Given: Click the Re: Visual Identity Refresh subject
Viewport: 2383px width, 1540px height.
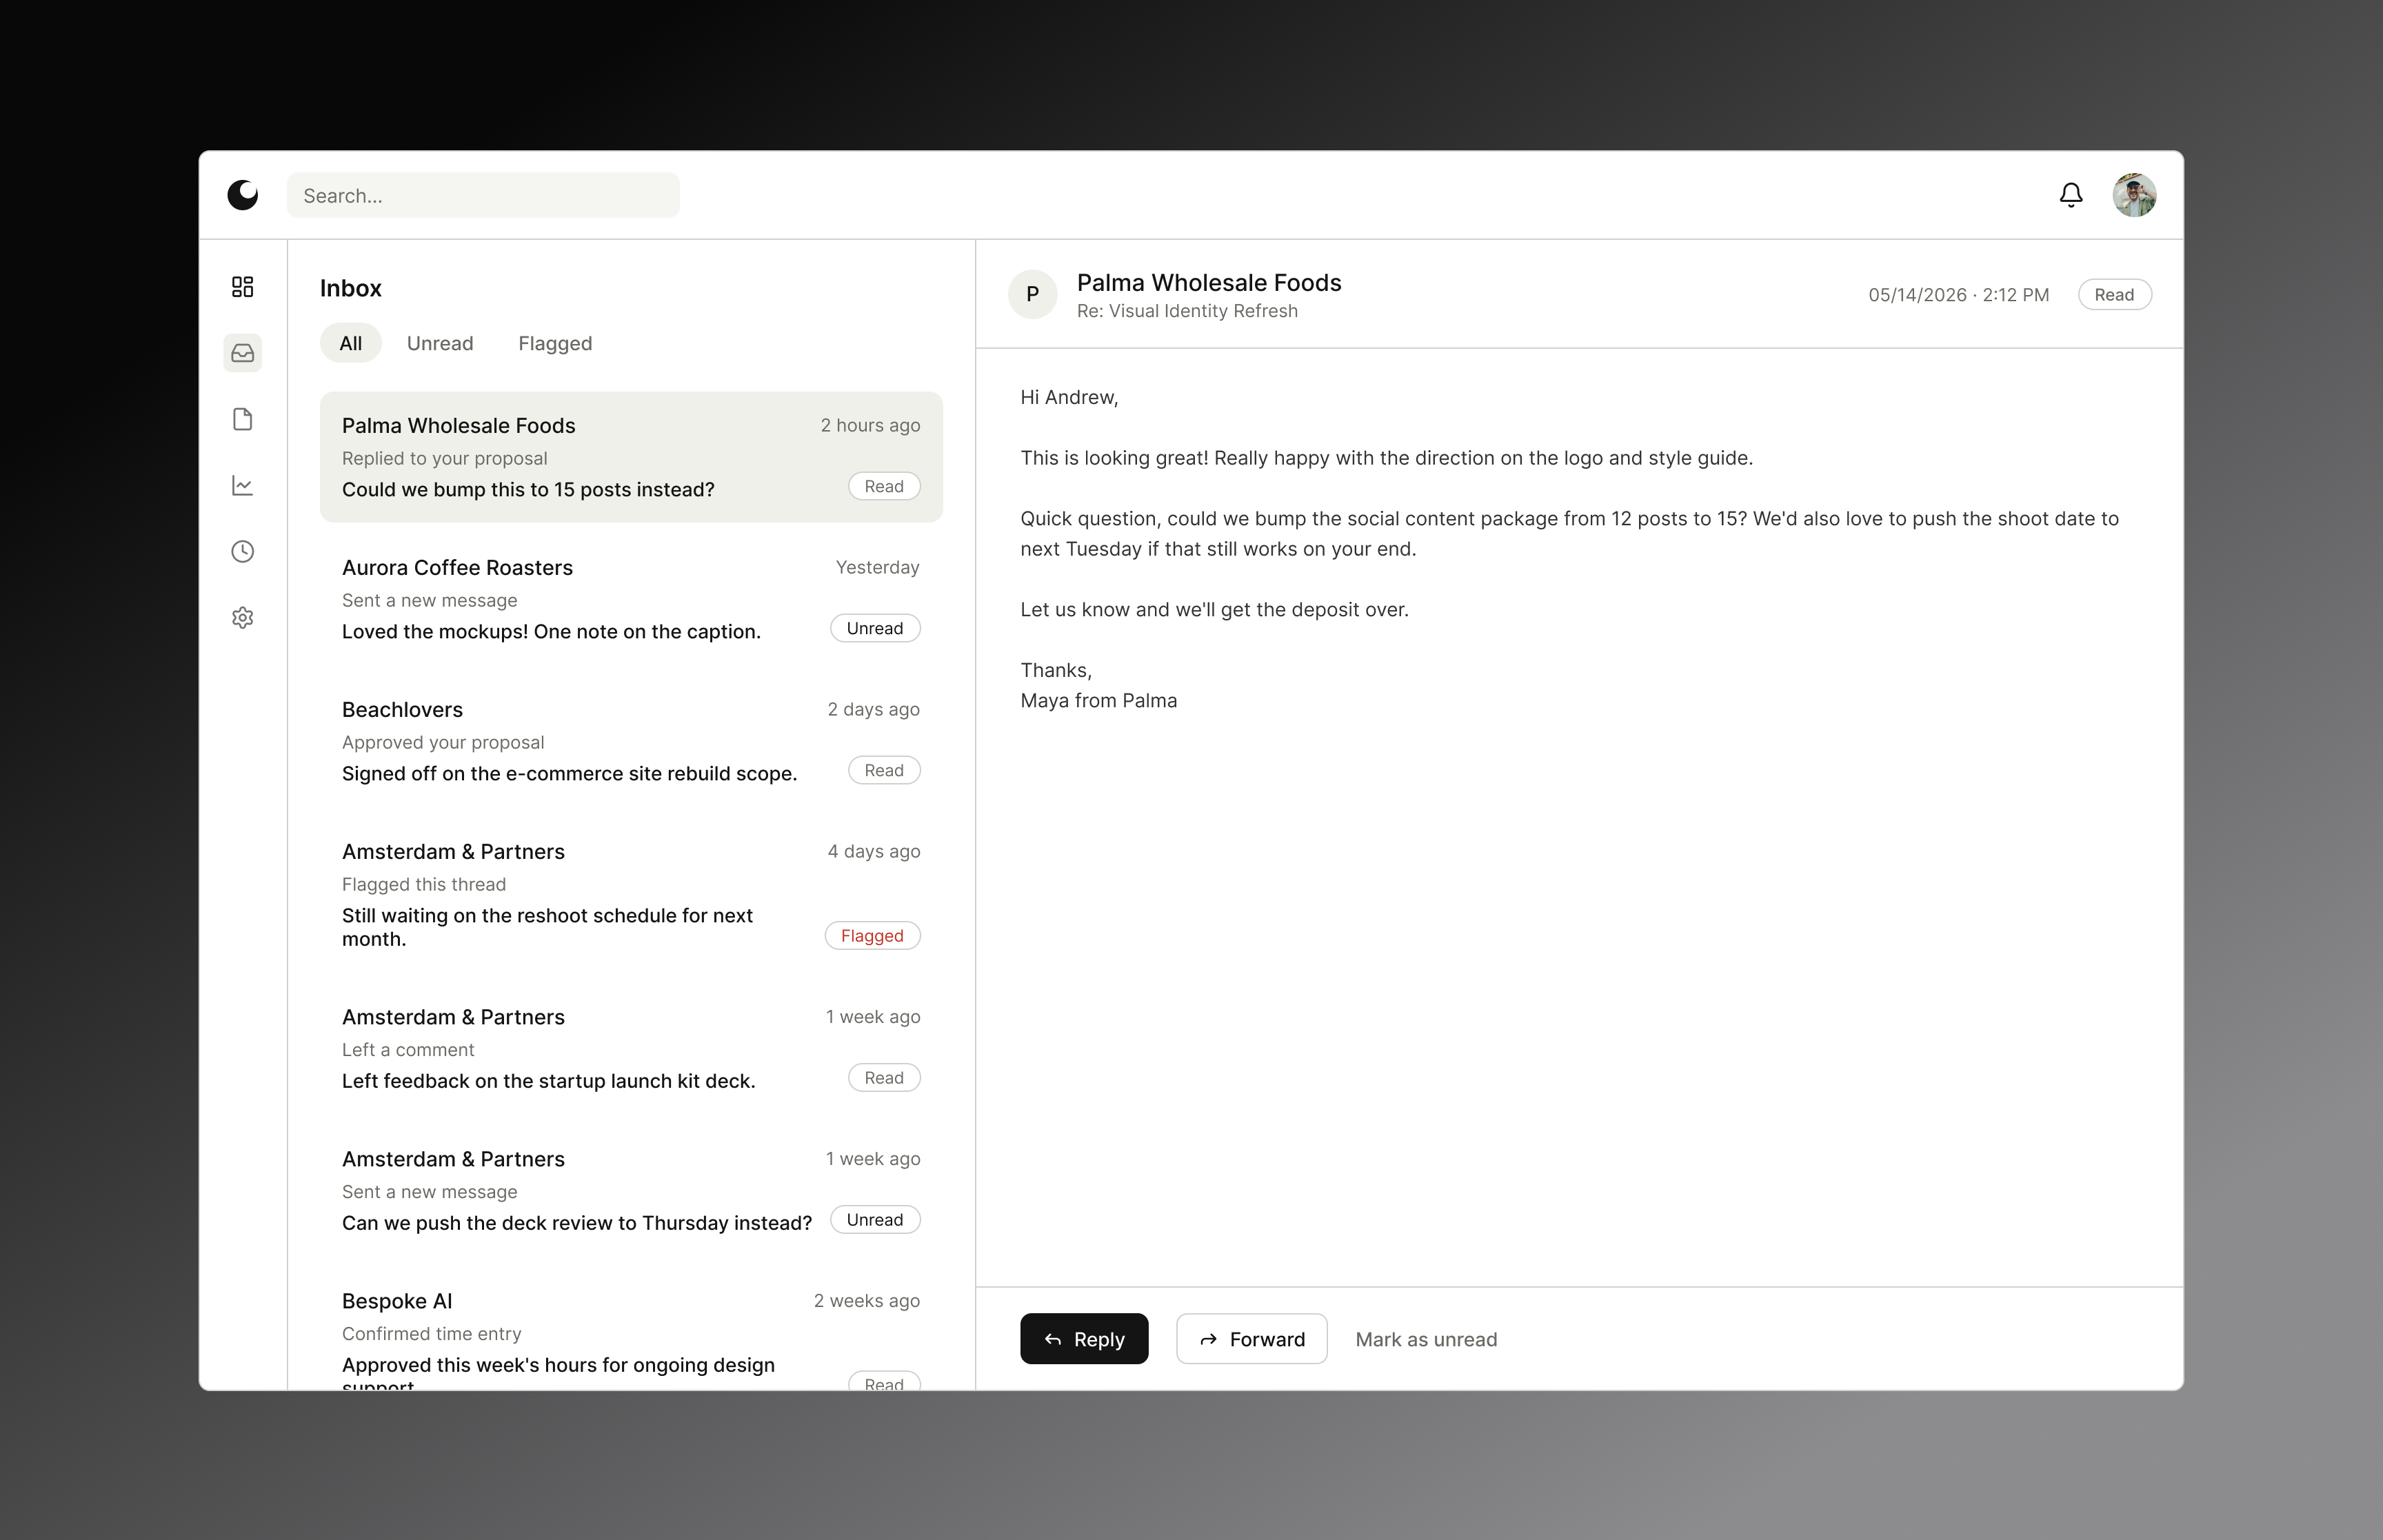Looking at the screenshot, I should tap(1187, 311).
